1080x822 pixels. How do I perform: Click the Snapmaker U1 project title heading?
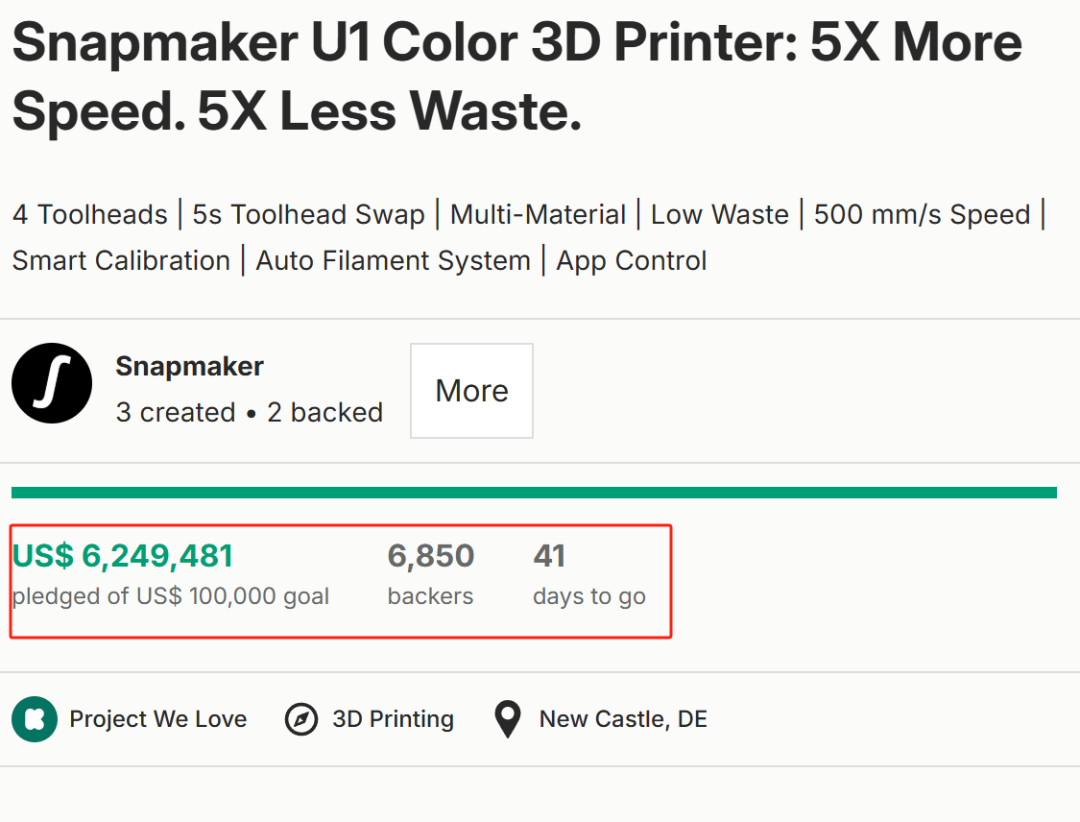pyautogui.click(x=516, y=77)
